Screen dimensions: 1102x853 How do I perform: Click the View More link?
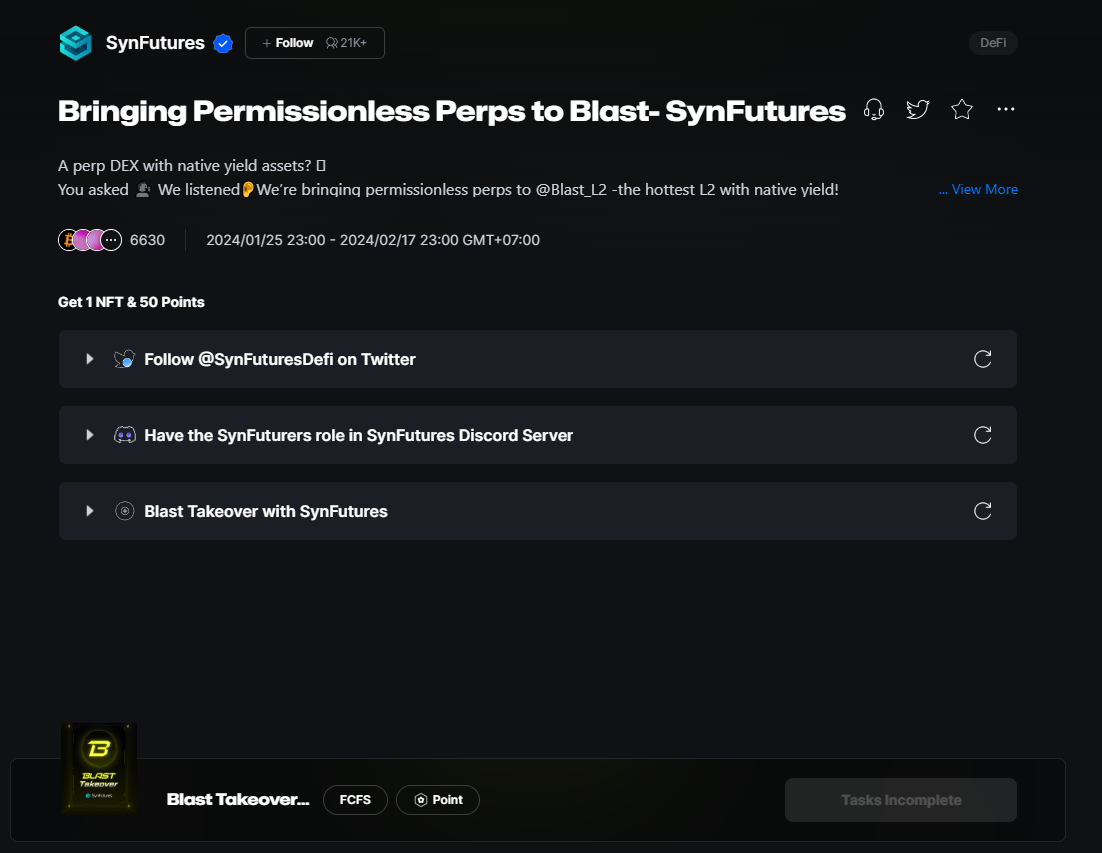point(979,189)
